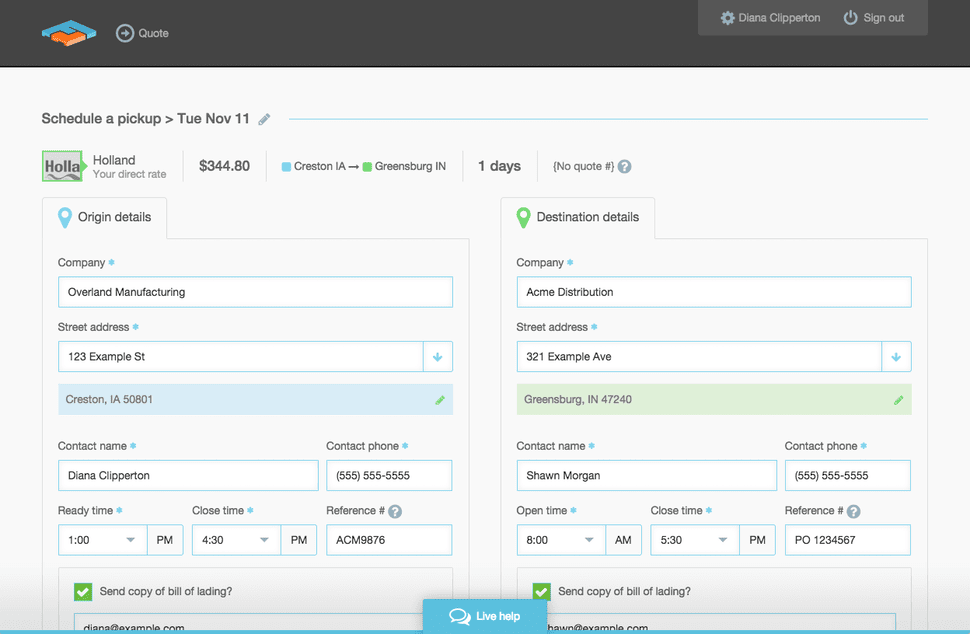
Task: Click the Holland direct rate logo
Action: [62, 166]
